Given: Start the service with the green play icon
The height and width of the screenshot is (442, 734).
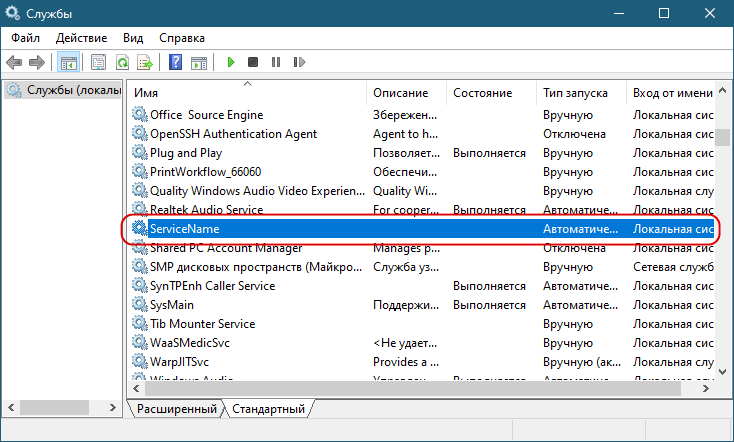Looking at the screenshot, I should (x=230, y=62).
